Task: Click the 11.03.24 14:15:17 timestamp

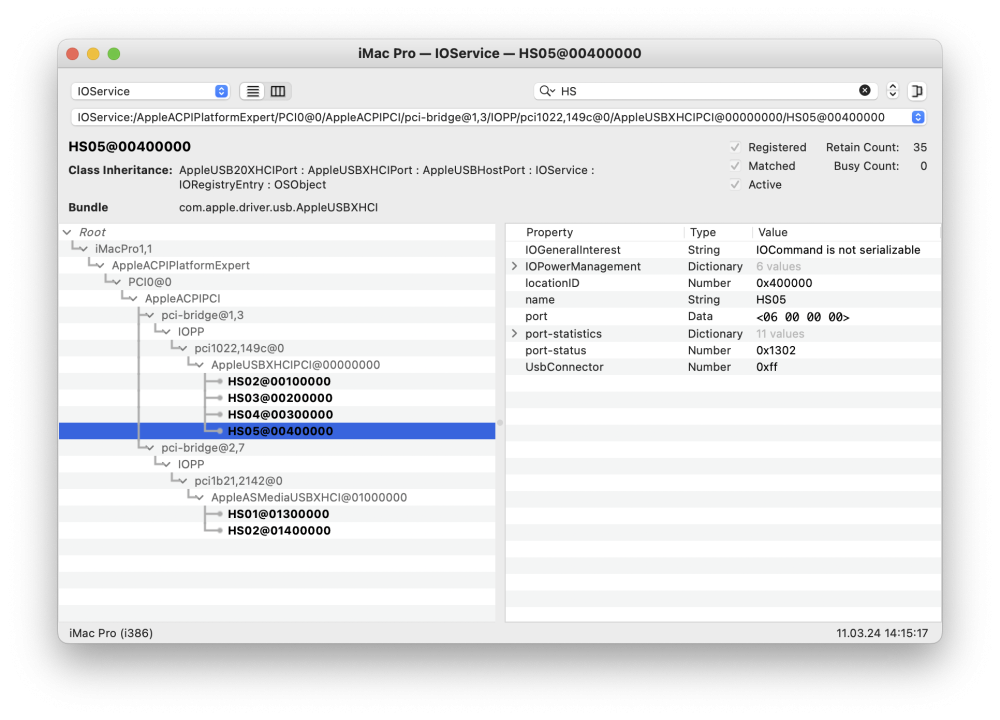Action: [882, 633]
